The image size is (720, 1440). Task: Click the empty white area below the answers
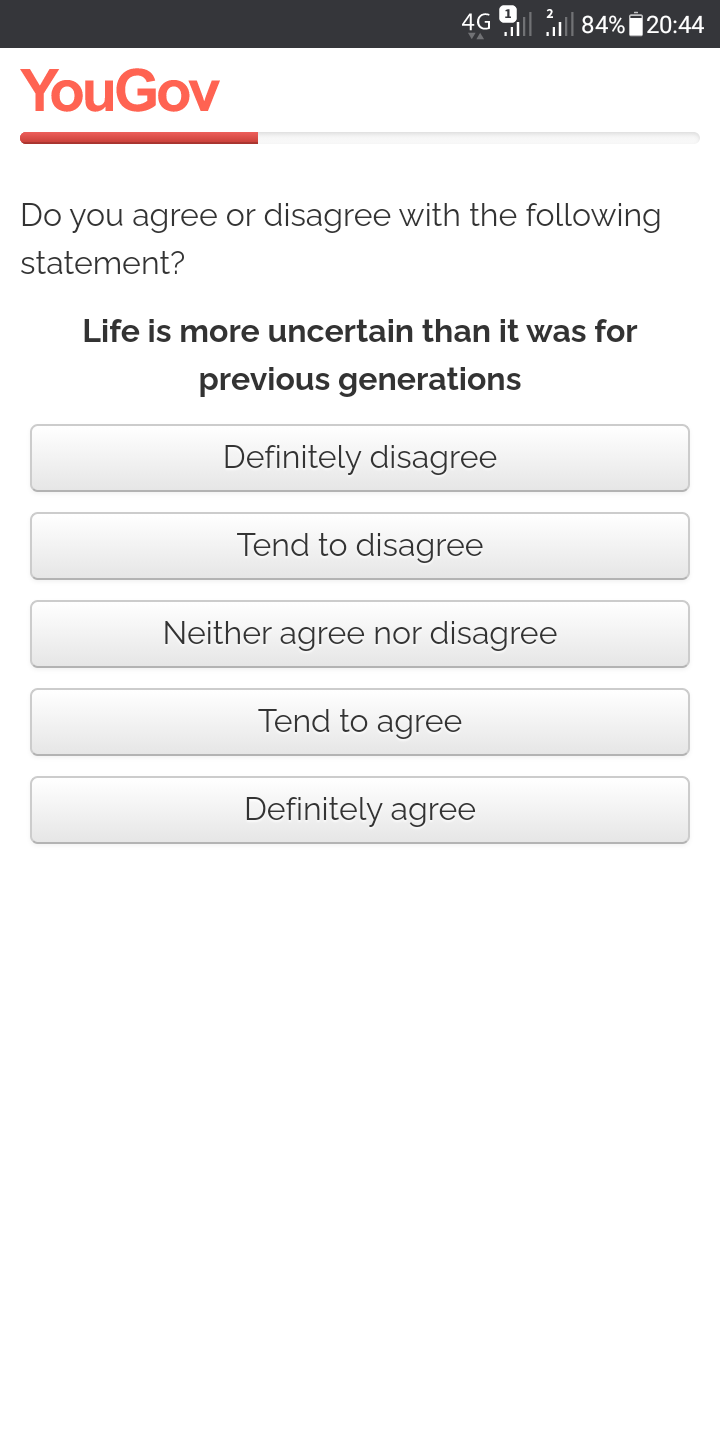[360, 1140]
